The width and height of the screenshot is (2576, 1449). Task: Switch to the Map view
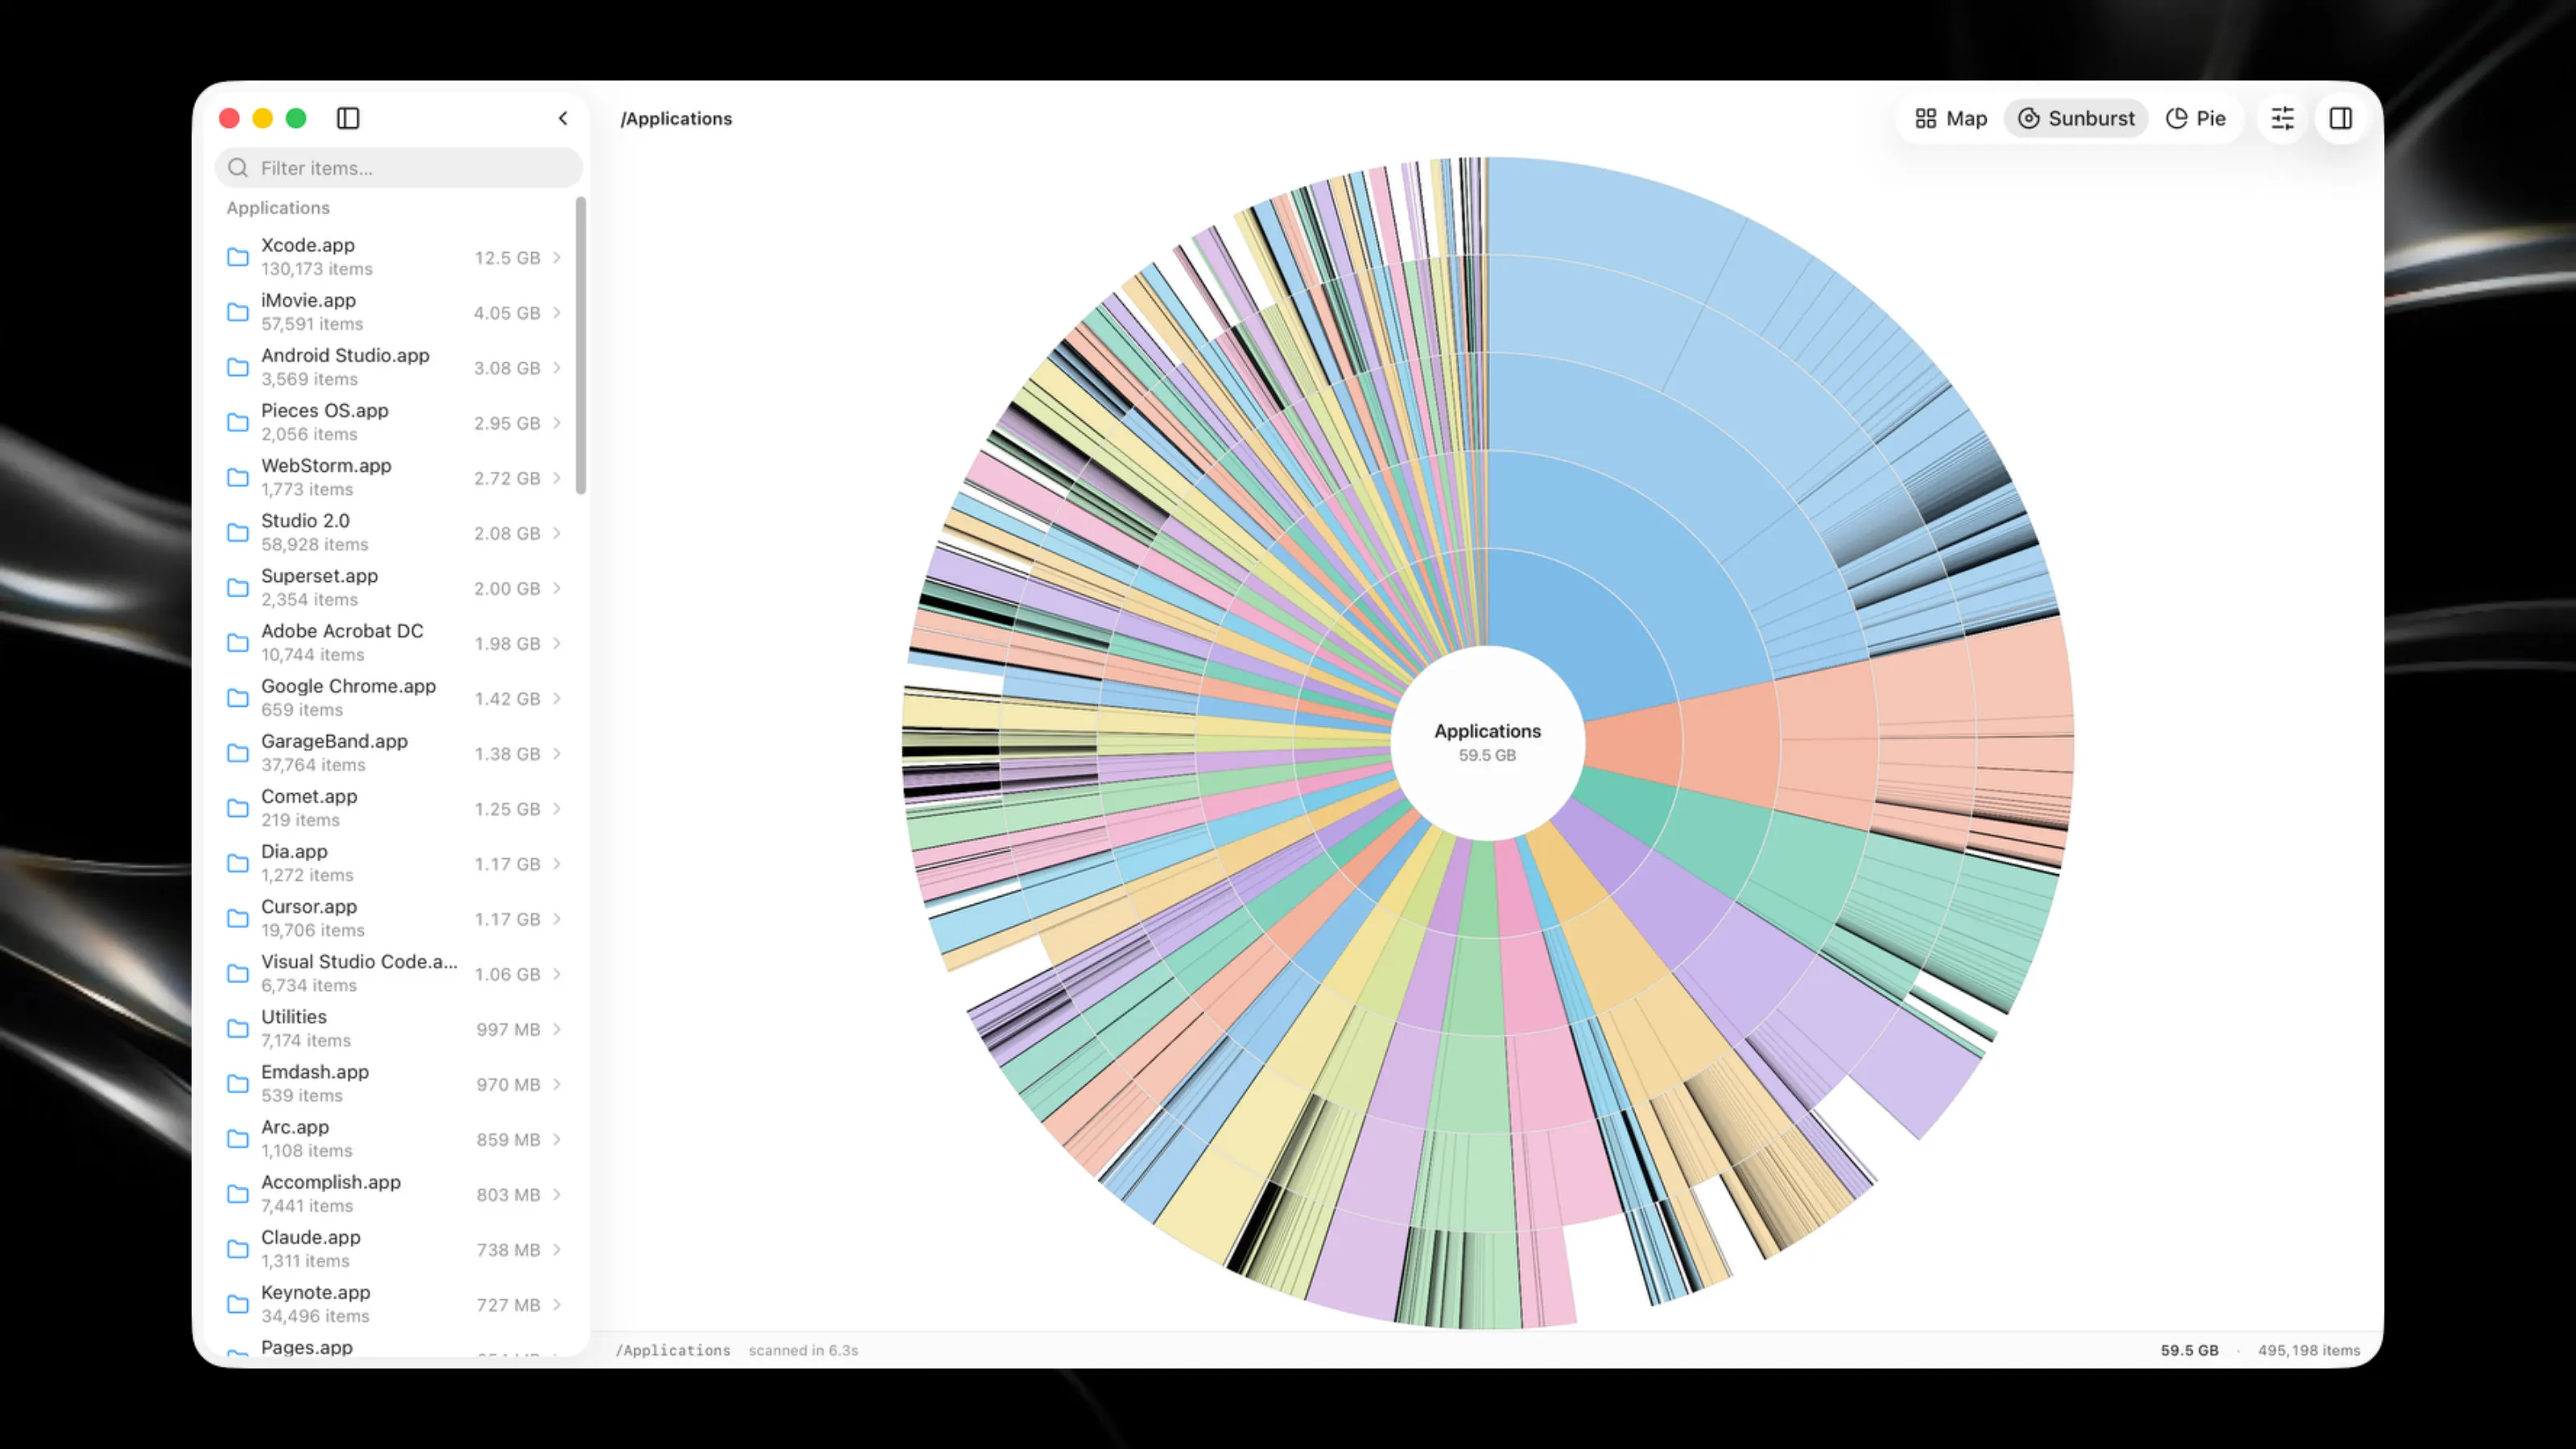(x=1951, y=118)
